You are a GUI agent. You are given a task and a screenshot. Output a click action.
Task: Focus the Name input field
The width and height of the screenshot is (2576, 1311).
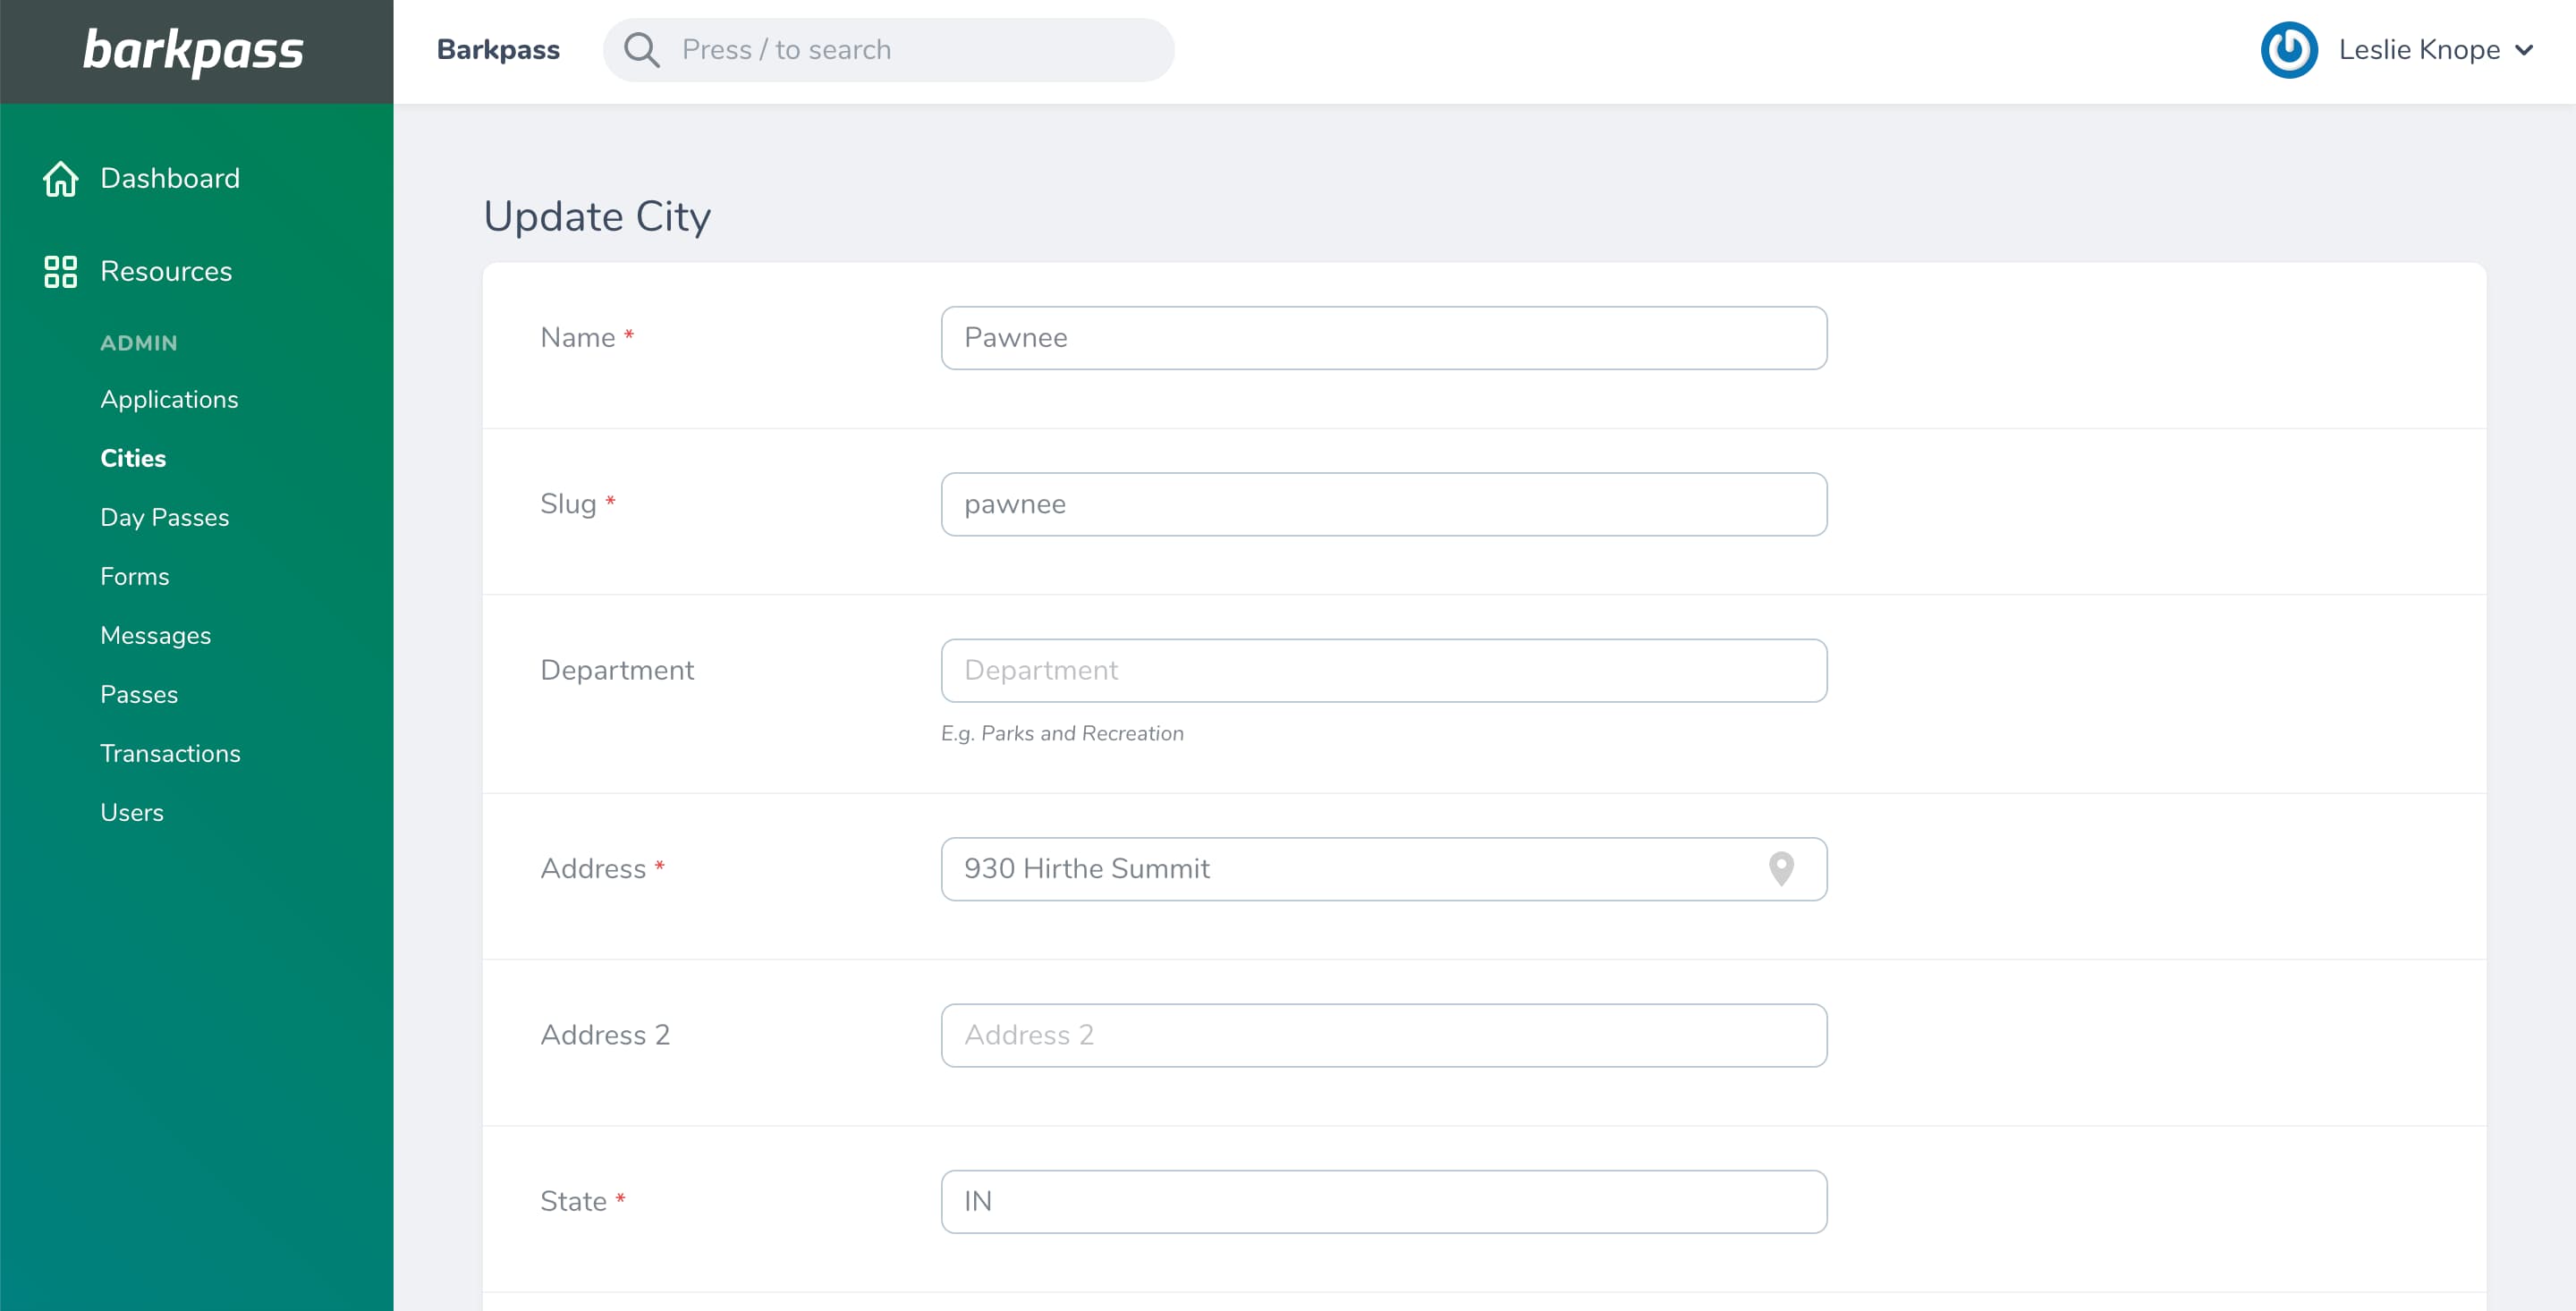click(x=1383, y=338)
